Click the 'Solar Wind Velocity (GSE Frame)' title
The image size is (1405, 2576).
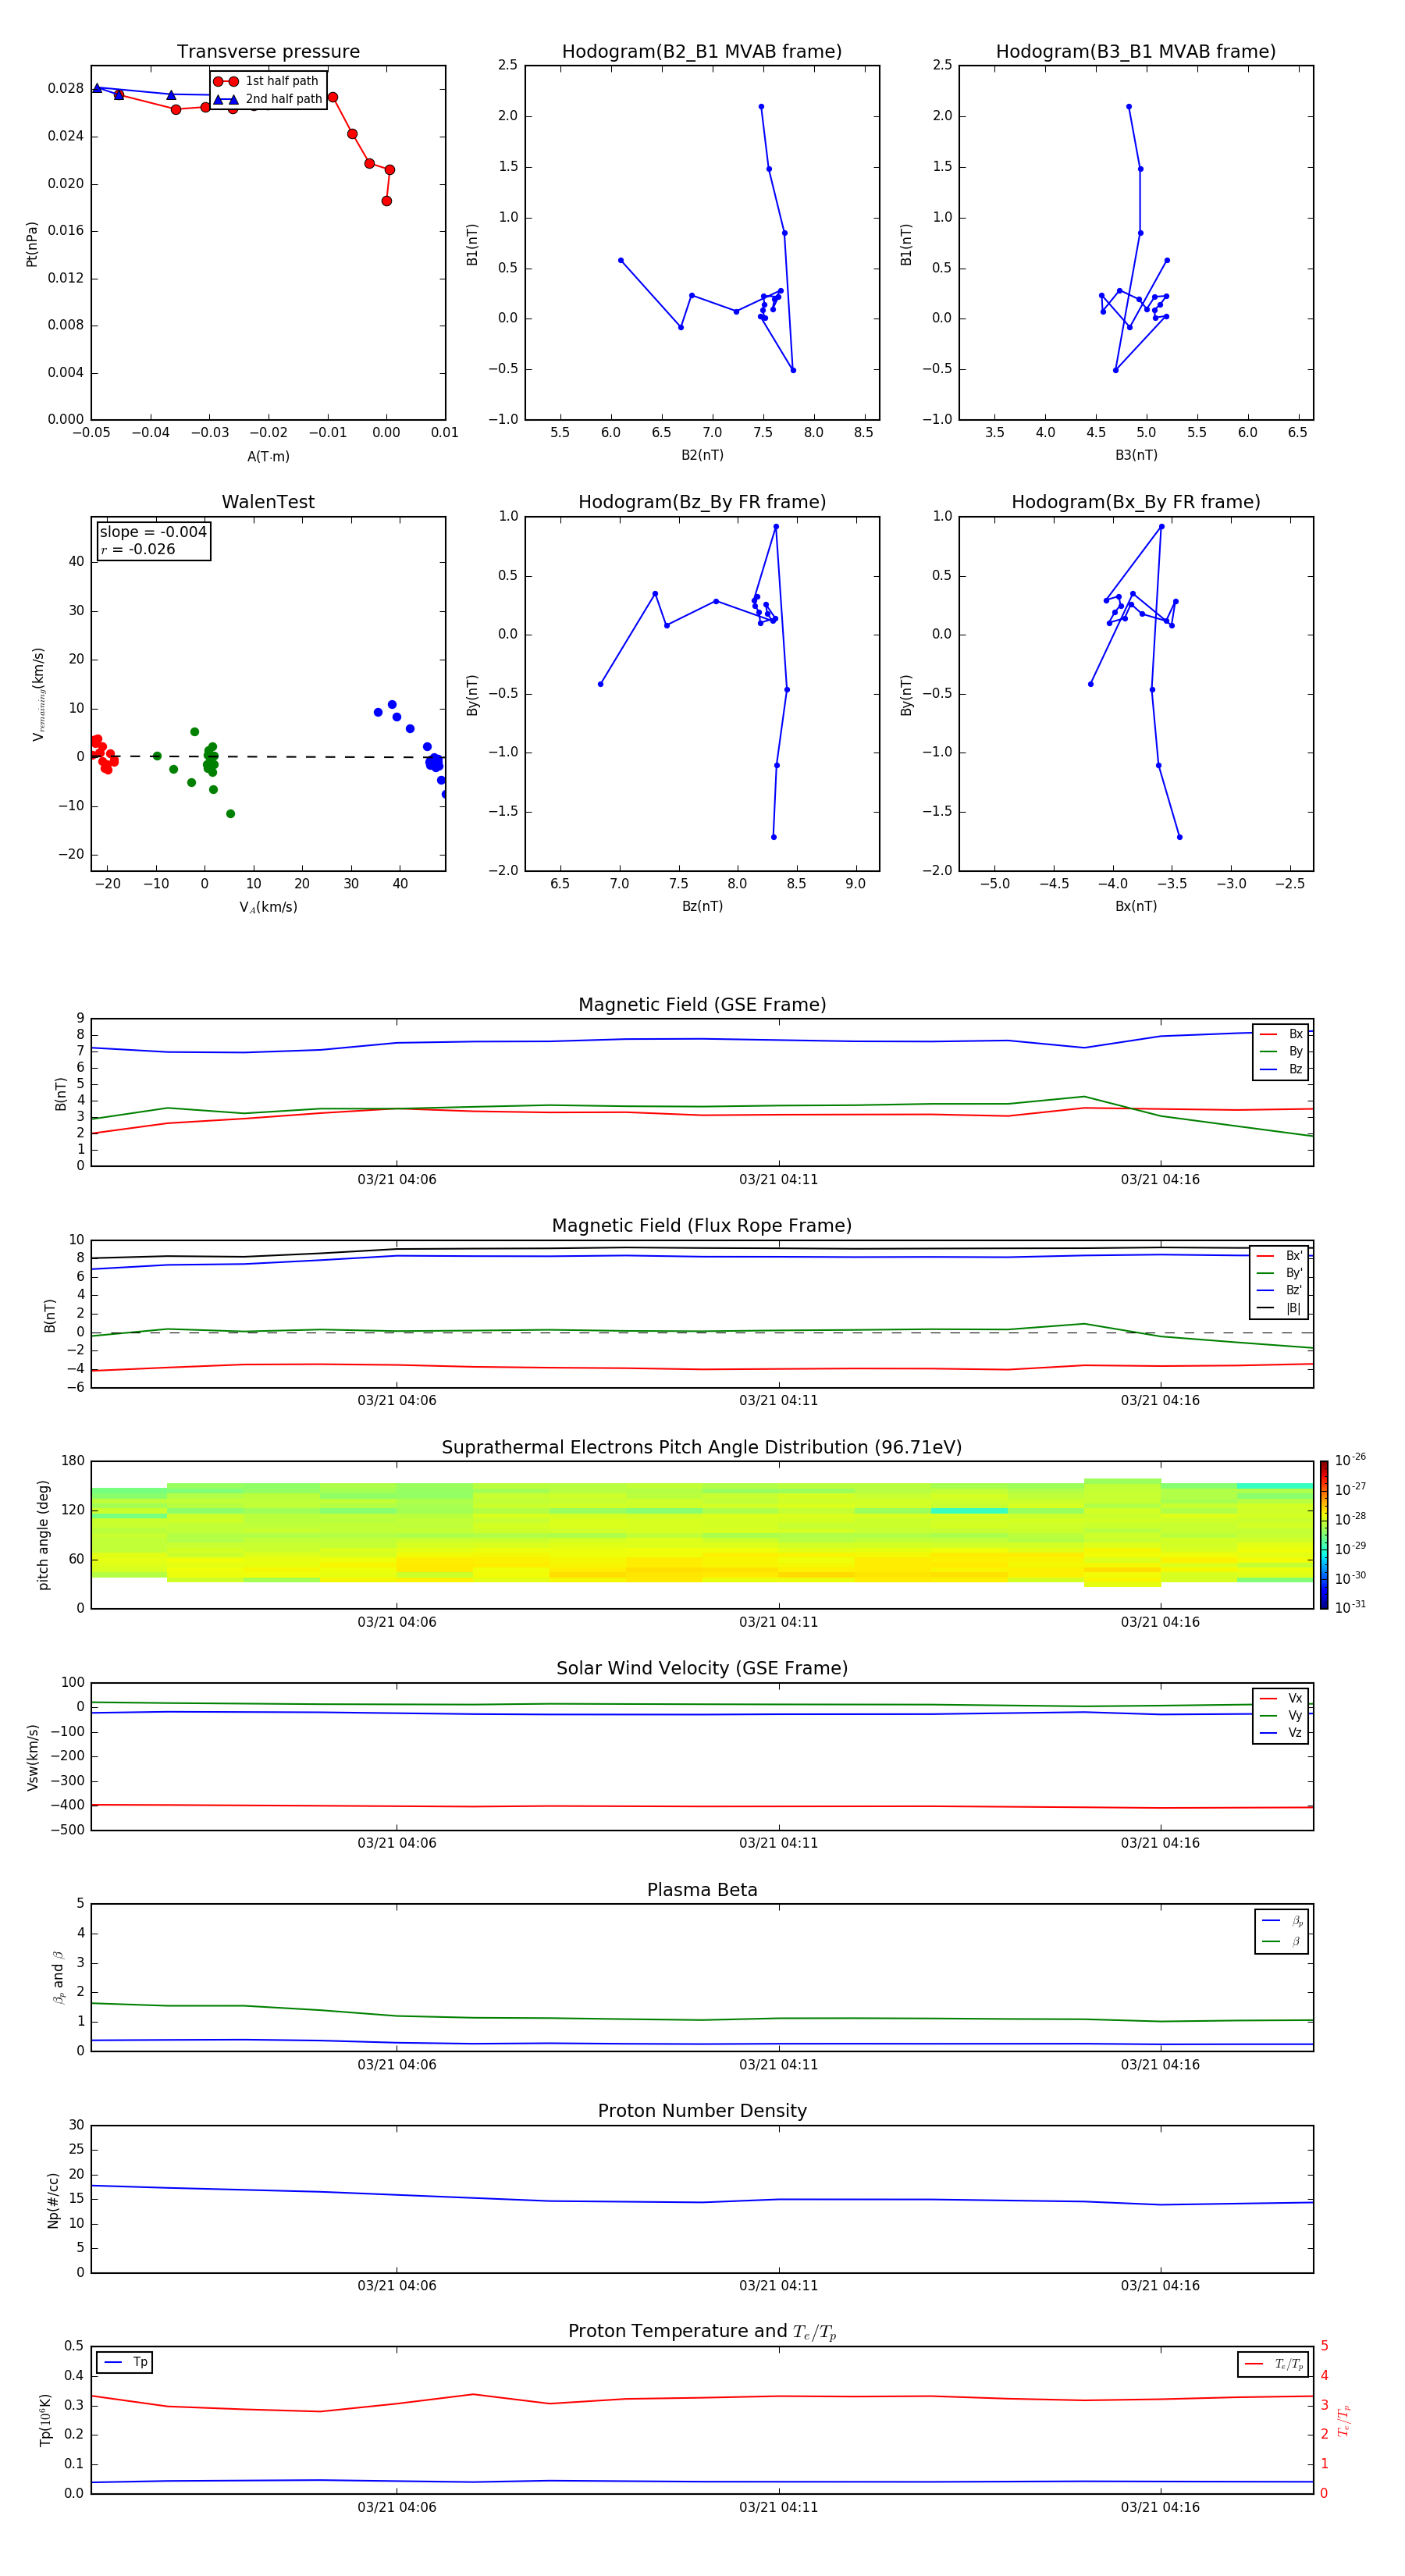pyautogui.click(x=702, y=1669)
